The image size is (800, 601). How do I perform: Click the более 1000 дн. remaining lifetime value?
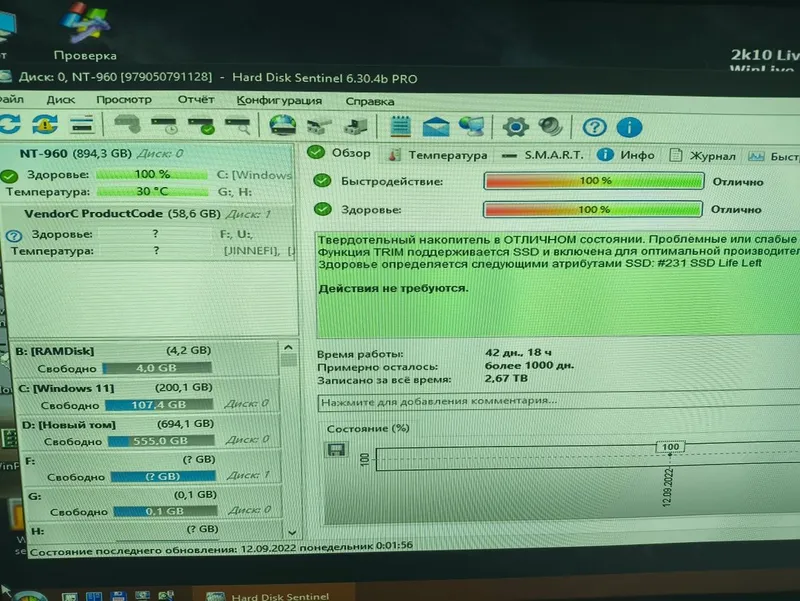tap(529, 365)
